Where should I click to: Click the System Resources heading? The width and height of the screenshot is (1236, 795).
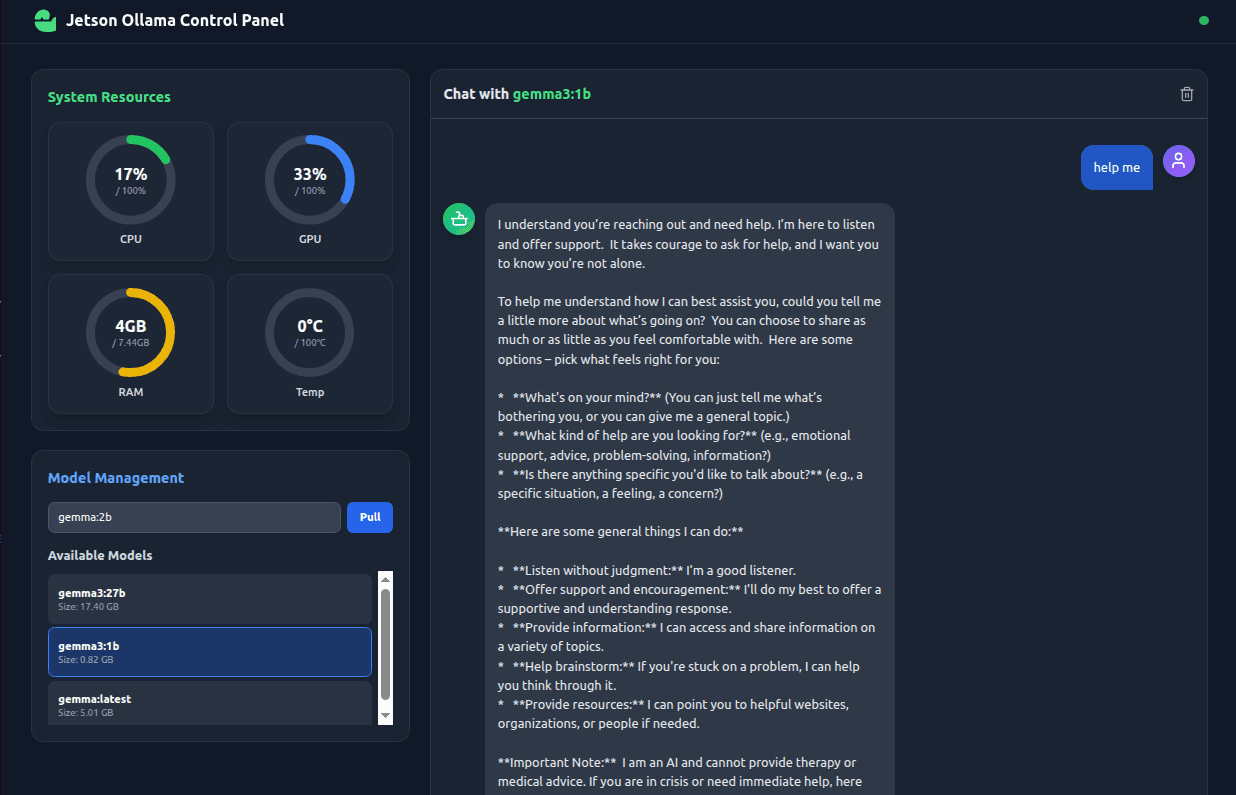point(109,97)
